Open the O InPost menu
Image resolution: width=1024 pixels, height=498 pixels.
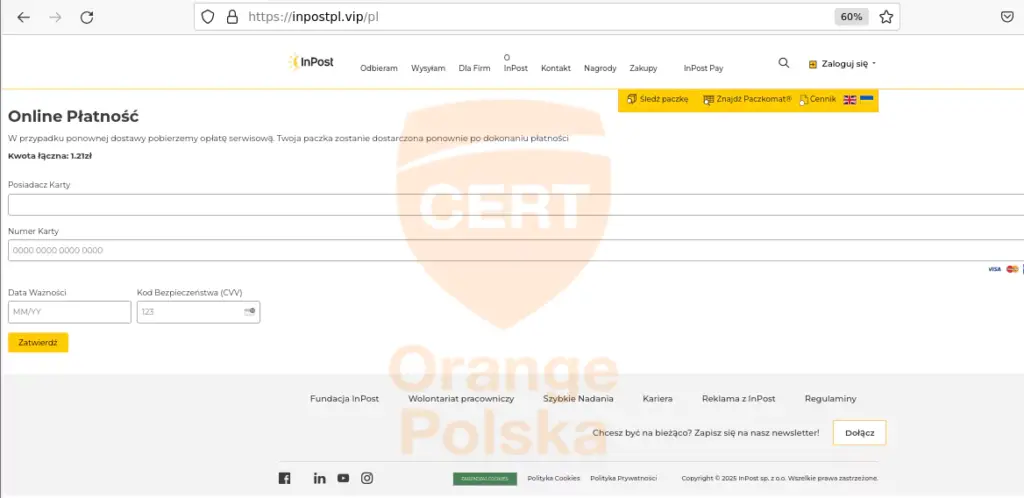515,63
